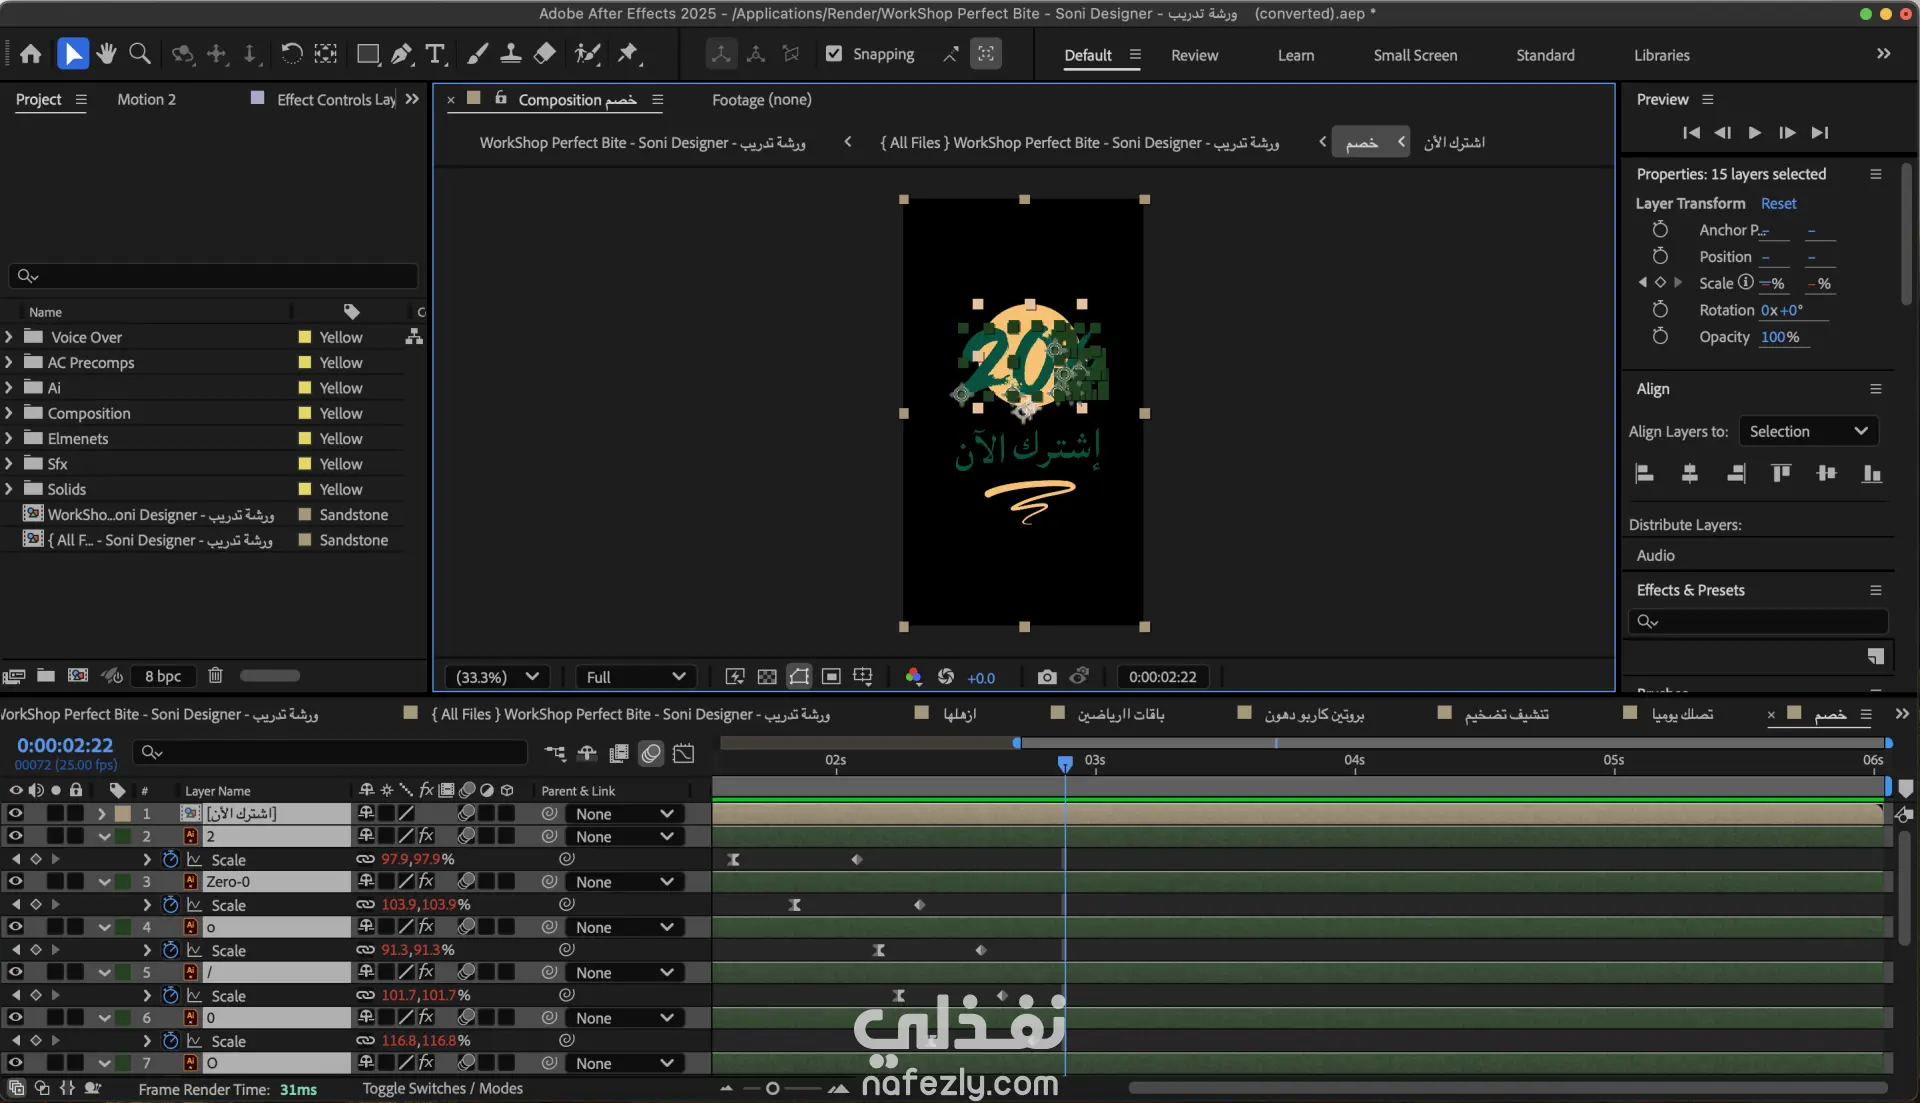1920x1103 pixels.
Task: Expand the Voice Over folder
Action: tap(9, 337)
